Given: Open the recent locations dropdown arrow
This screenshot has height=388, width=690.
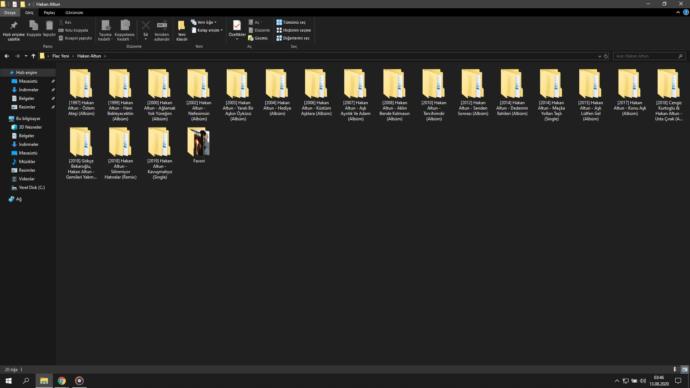Looking at the screenshot, I should click(26, 56).
